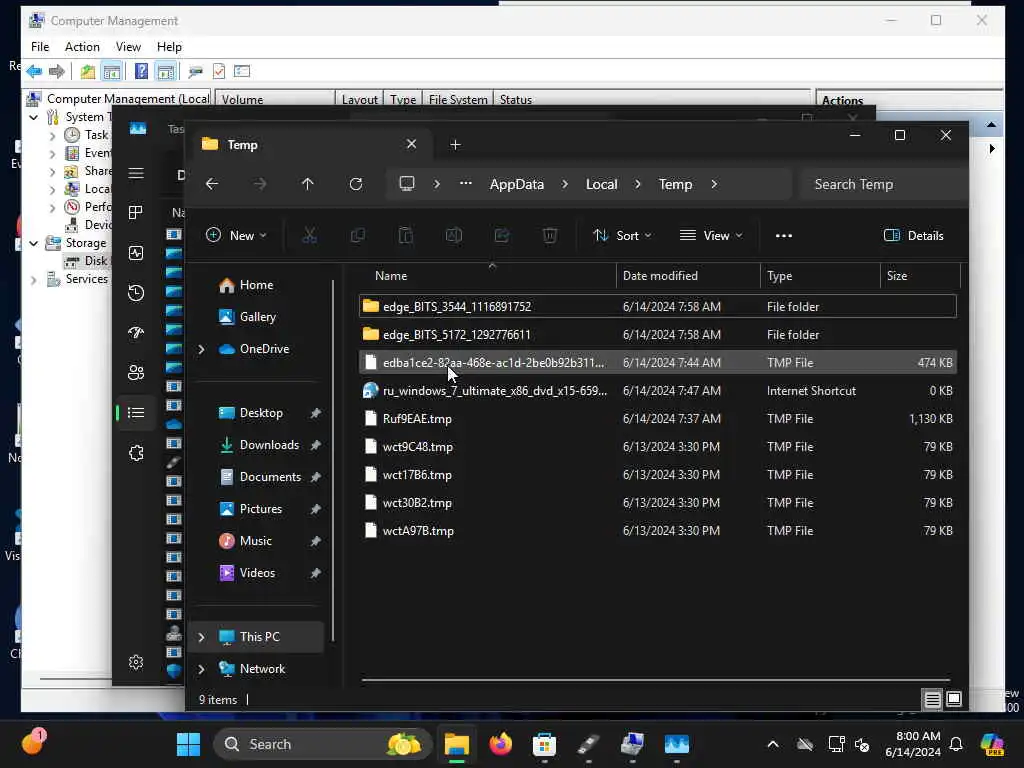The width and height of the screenshot is (1024, 768).
Task: Add a new Explorer tab with plus
Action: 455,144
